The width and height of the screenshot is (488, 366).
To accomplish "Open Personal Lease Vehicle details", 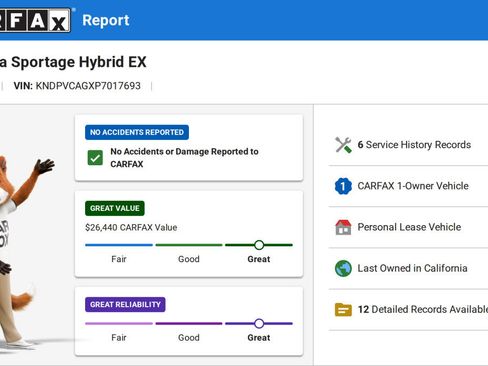I will click(409, 227).
